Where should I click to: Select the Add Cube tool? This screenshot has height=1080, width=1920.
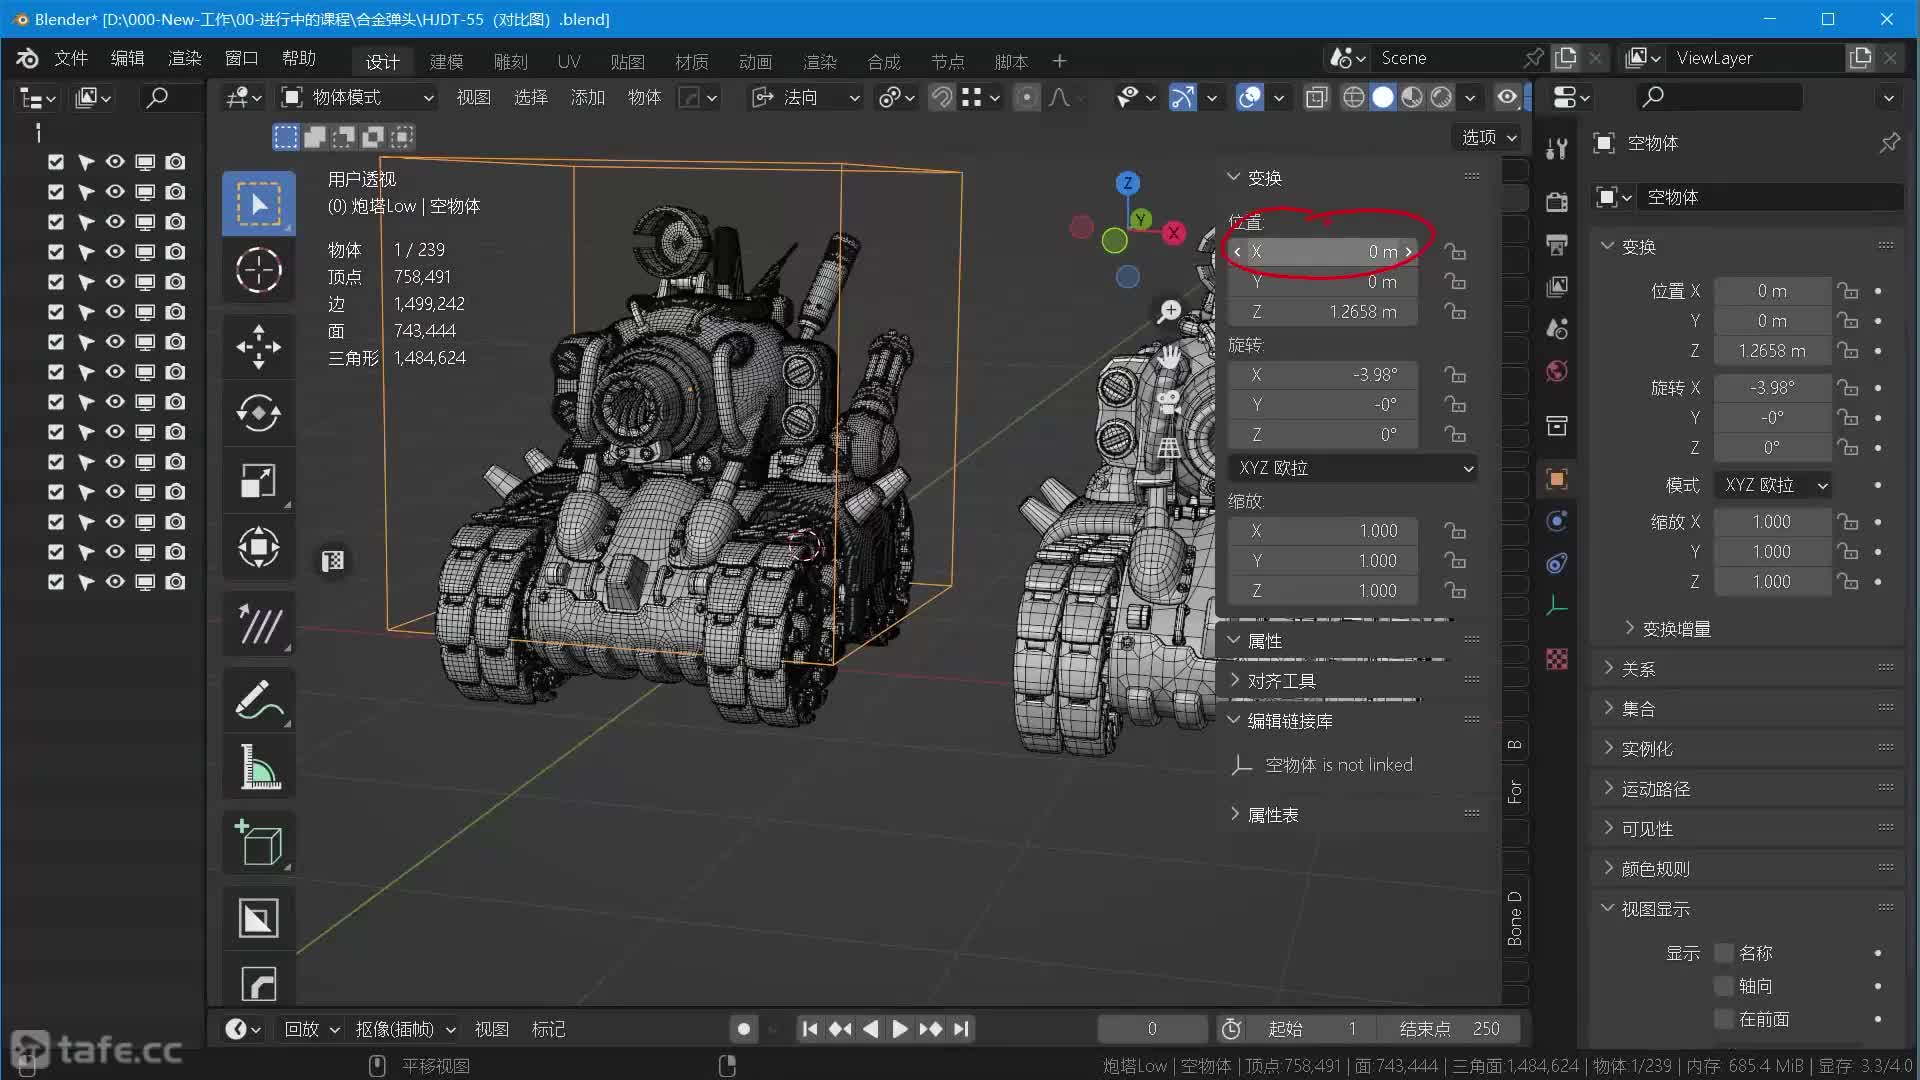click(258, 843)
